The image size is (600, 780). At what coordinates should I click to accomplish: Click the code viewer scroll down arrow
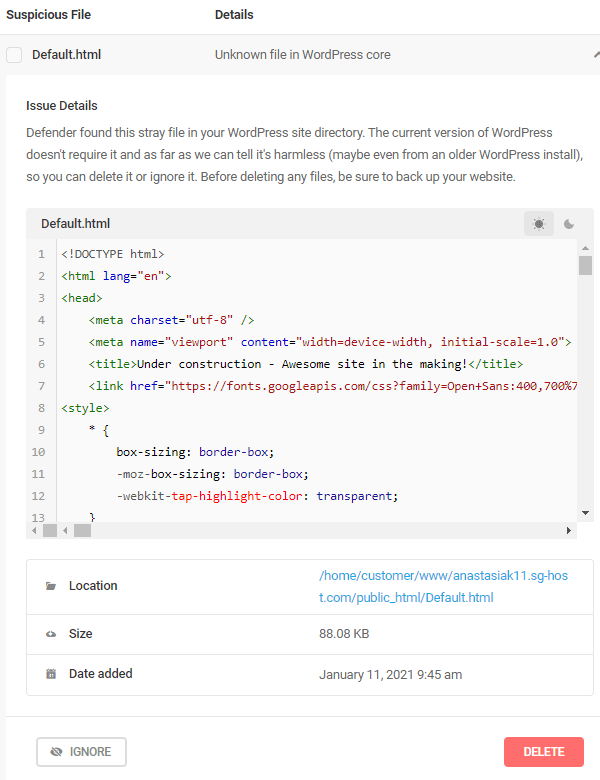coord(586,513)
